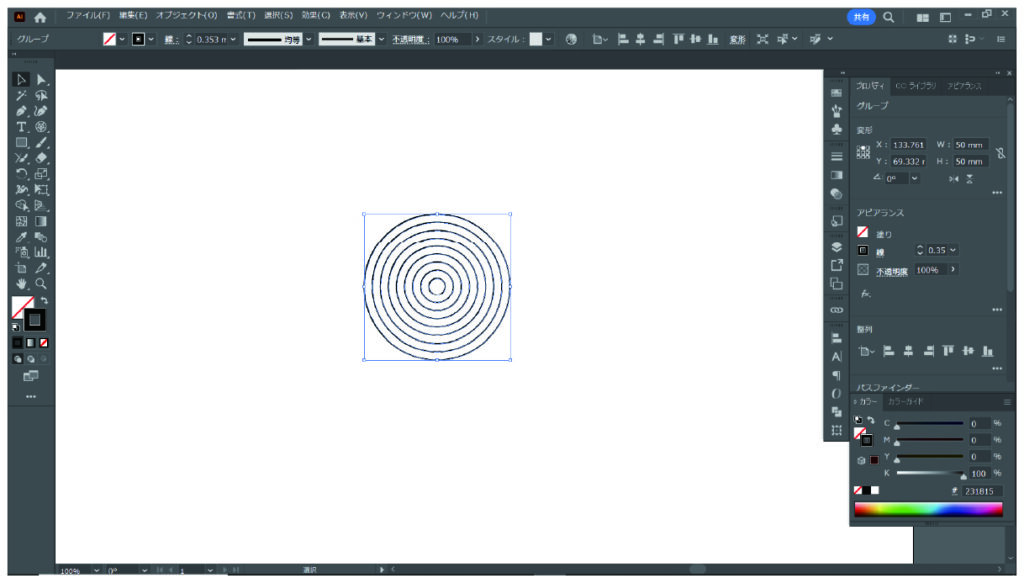1024x583 pixels.
Task: Set Gradient mode button below fill/stroke
Action: [x=31, y=343]
